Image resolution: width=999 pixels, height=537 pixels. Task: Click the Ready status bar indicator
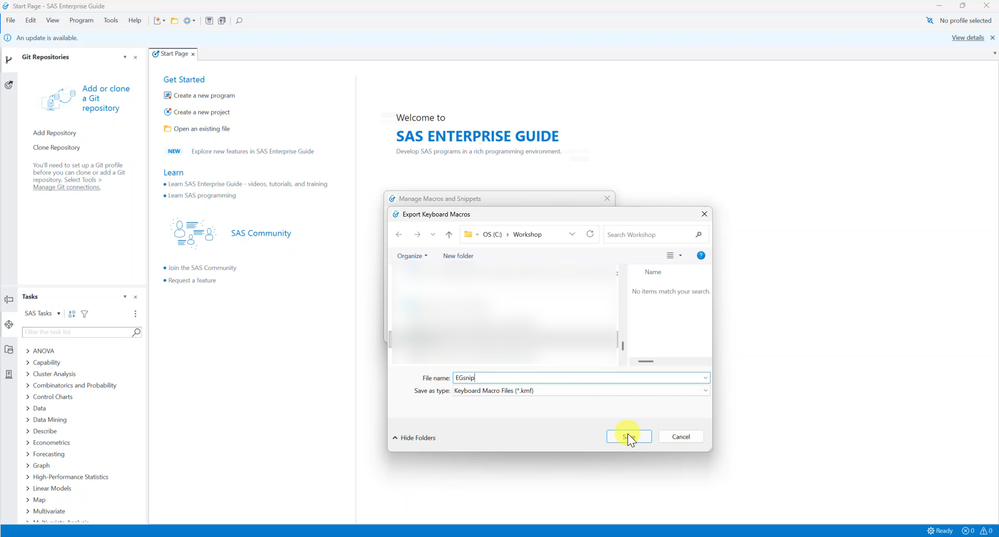940,531
